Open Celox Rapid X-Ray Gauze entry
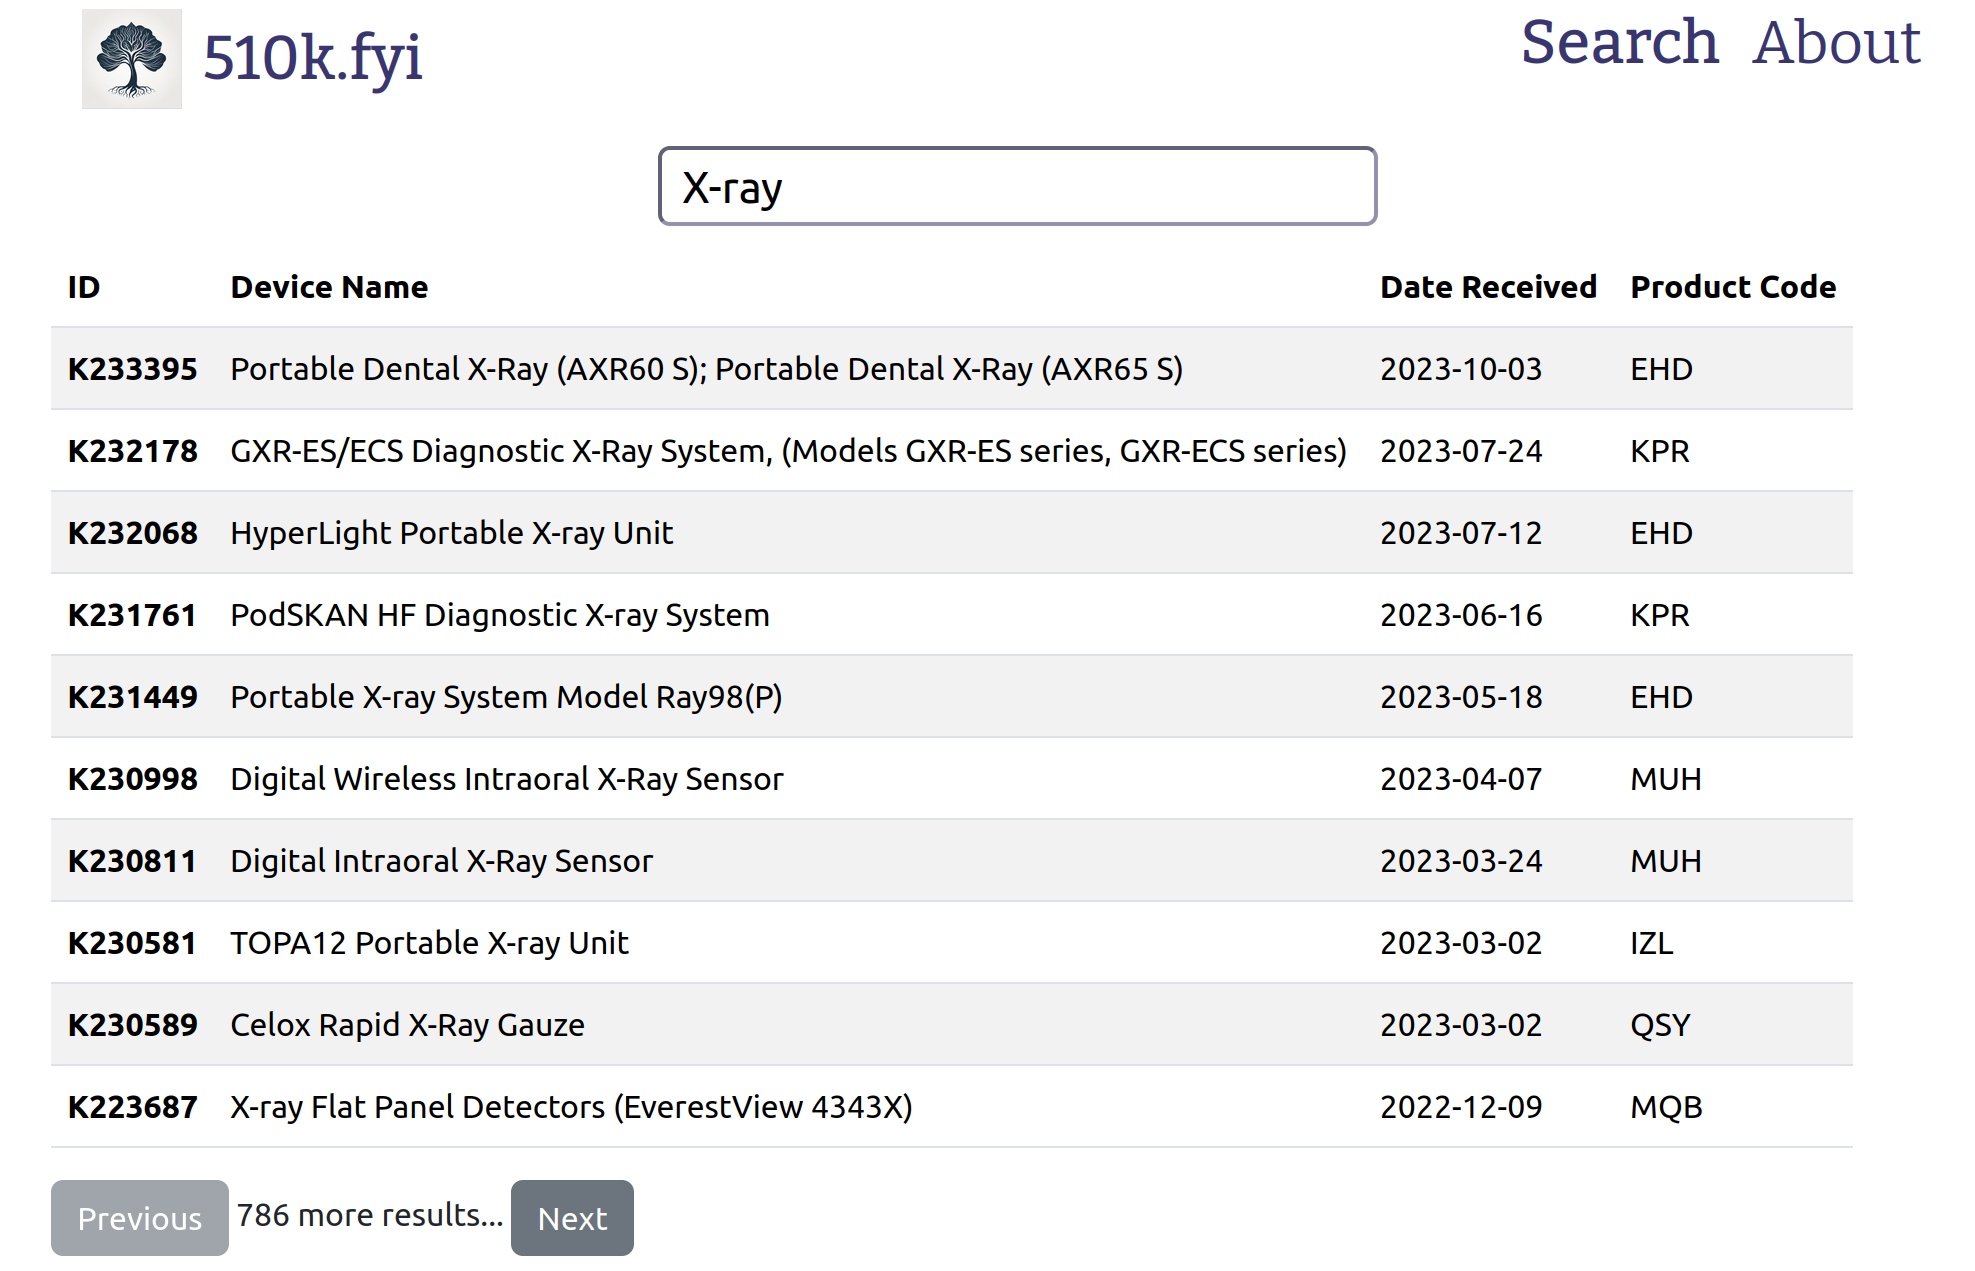The image size is (1975, 1271). pos(408,1025)
